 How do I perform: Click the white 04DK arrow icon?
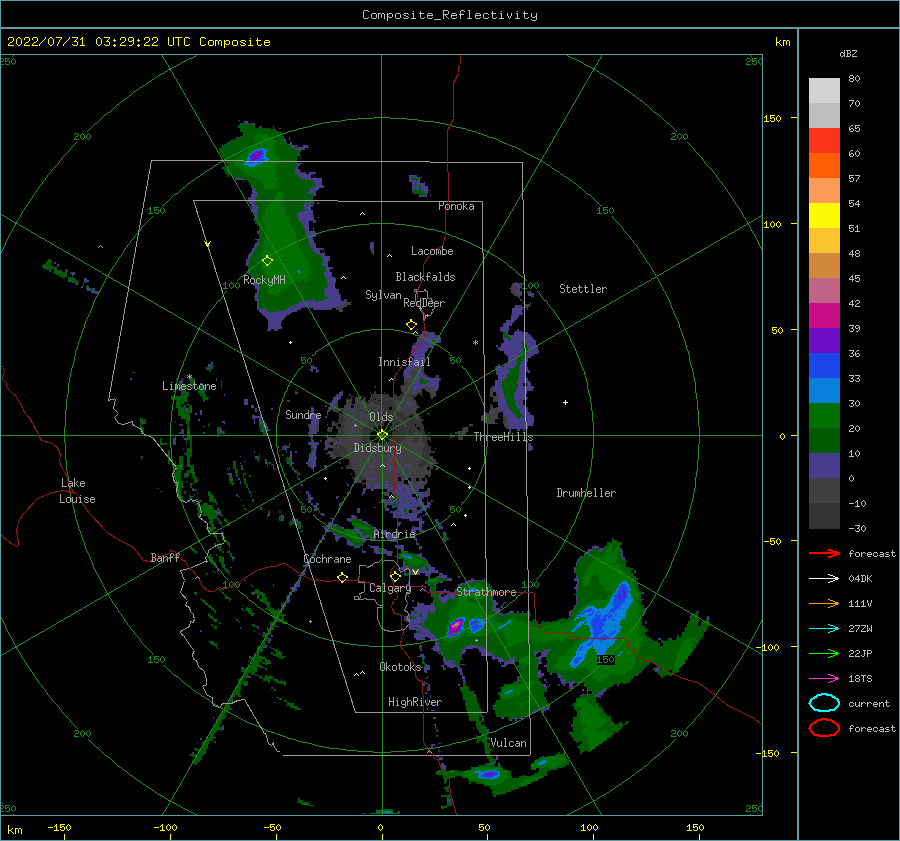(824, 579)
